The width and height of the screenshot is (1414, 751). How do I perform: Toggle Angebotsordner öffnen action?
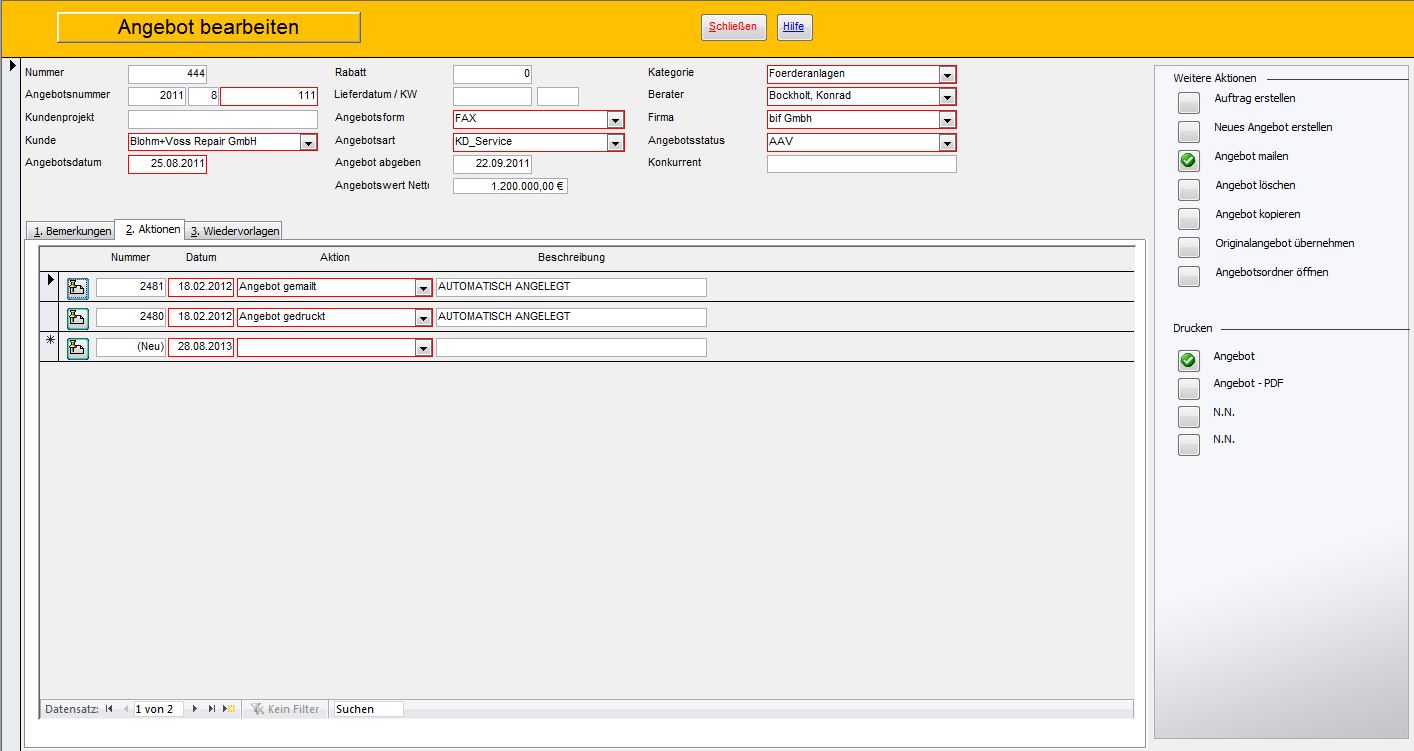(x=1189, y=276)
